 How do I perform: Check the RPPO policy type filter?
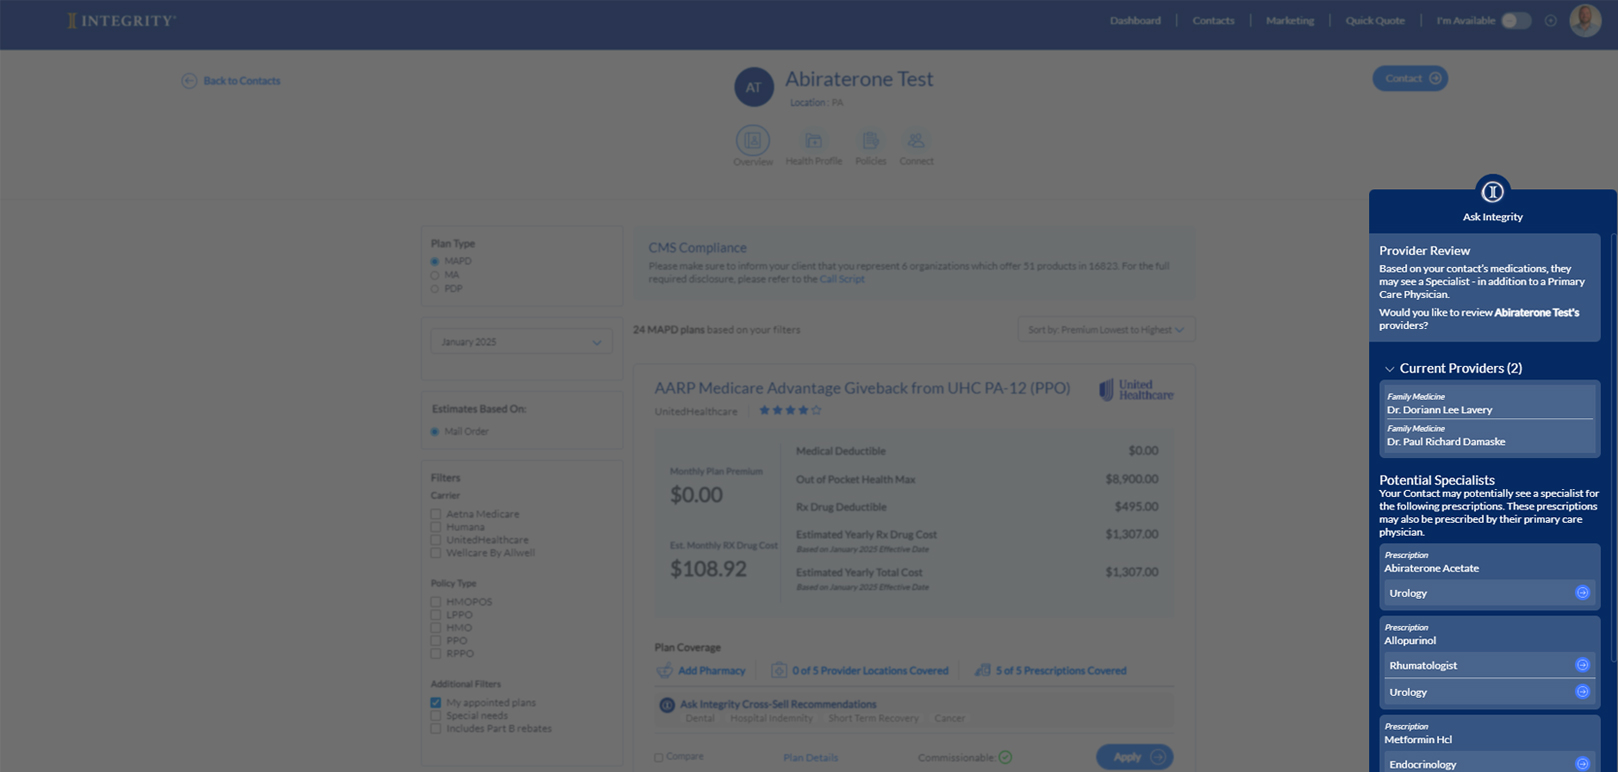coord(436,654)
